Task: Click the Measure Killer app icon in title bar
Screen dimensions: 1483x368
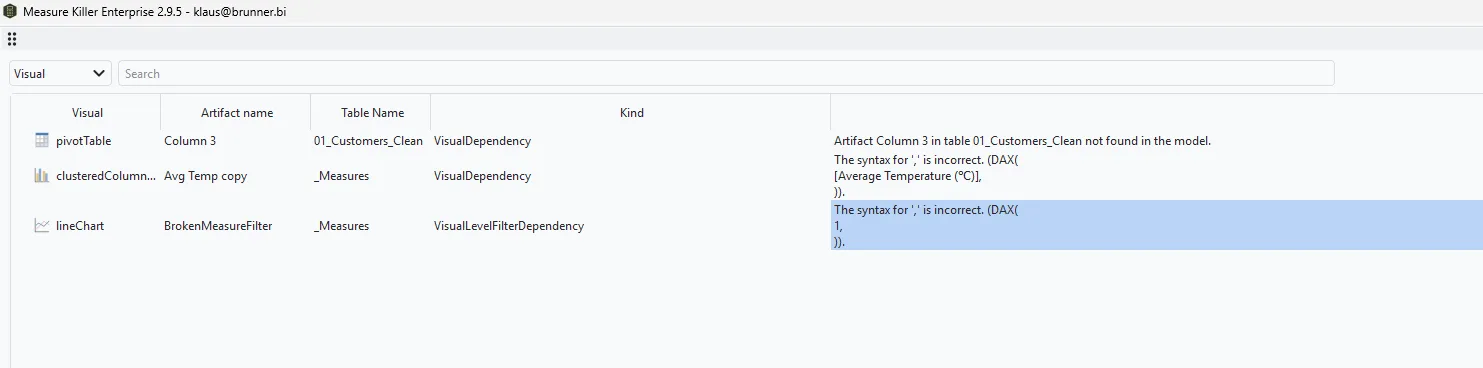Action: click(x=10, y=11)
